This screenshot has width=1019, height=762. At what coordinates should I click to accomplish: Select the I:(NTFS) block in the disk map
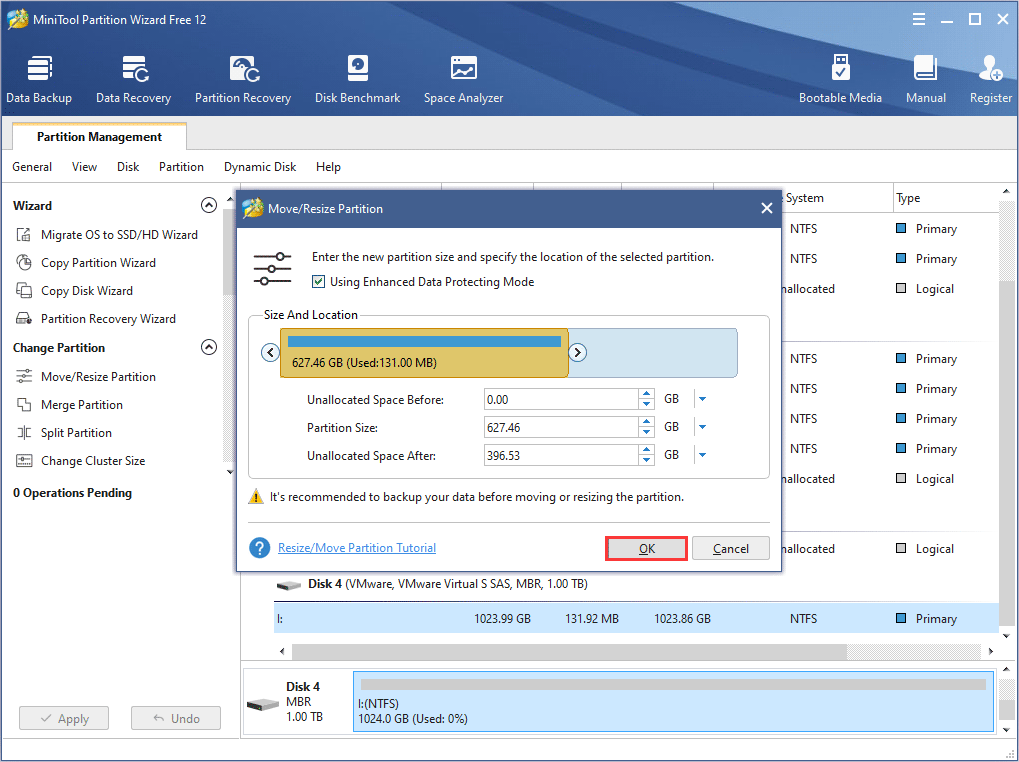point(673,702)
